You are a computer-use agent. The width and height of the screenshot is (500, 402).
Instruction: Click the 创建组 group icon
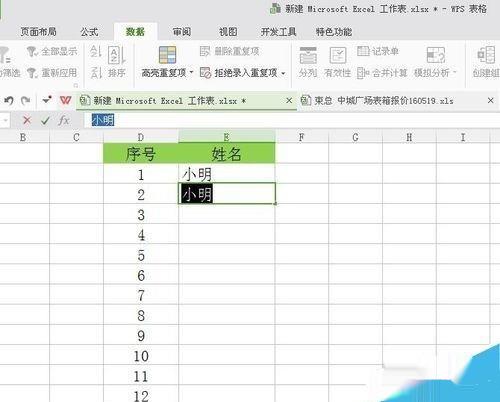[x=486, y=55]
